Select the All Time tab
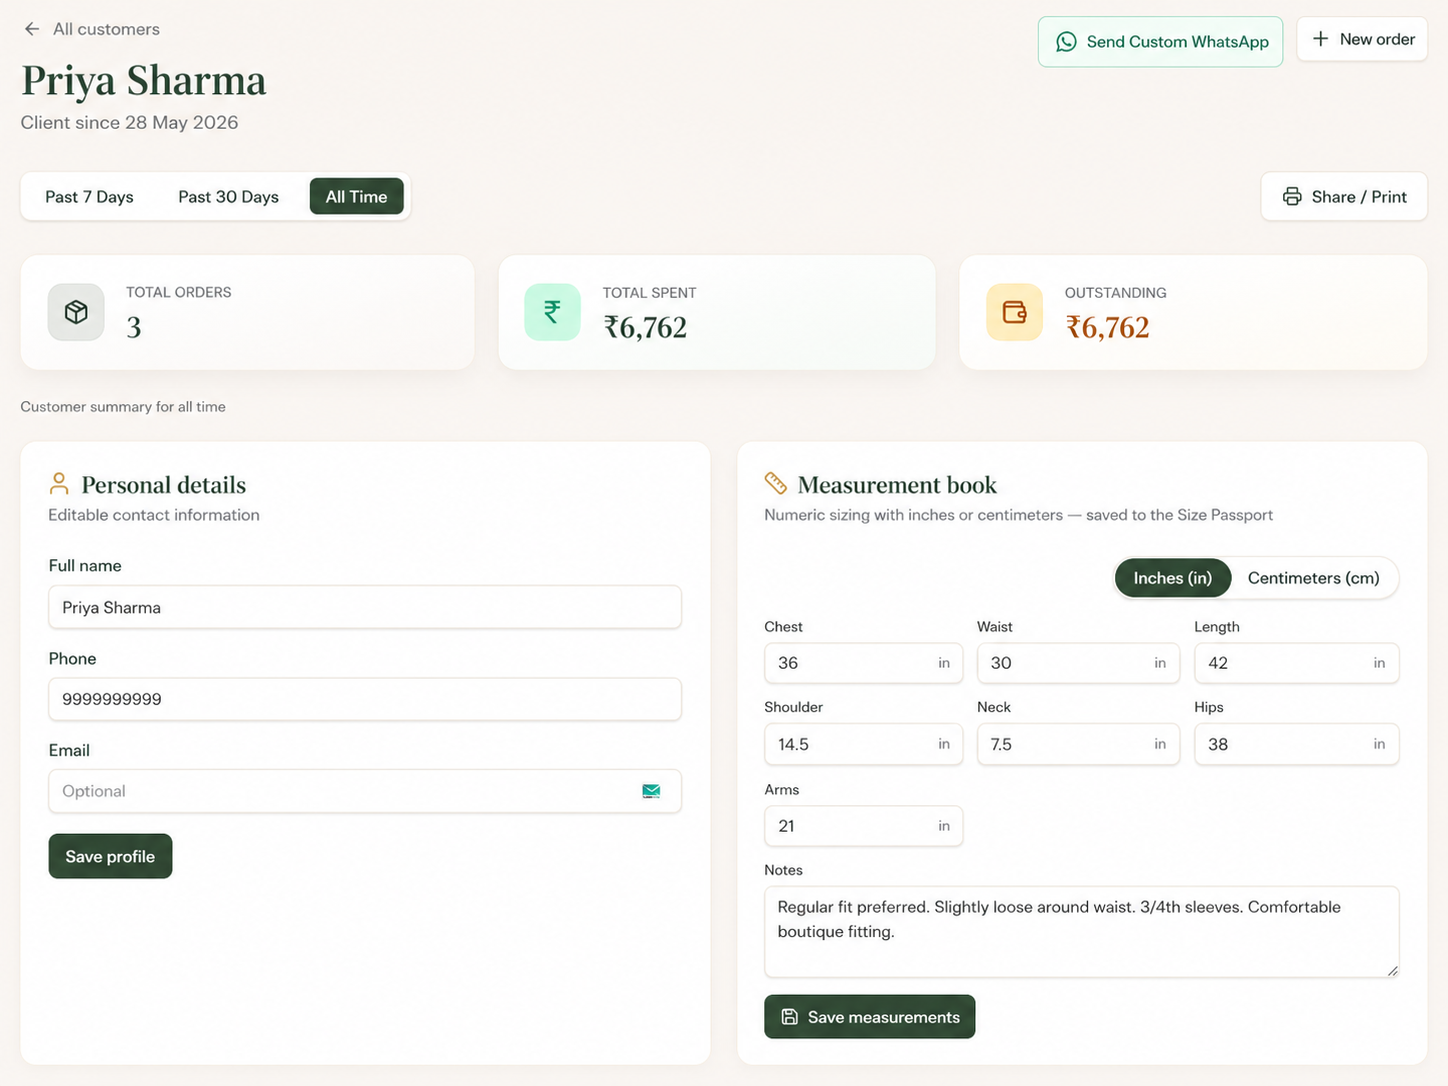The height and width of the screenshot is (1086, 1448). 356,197
